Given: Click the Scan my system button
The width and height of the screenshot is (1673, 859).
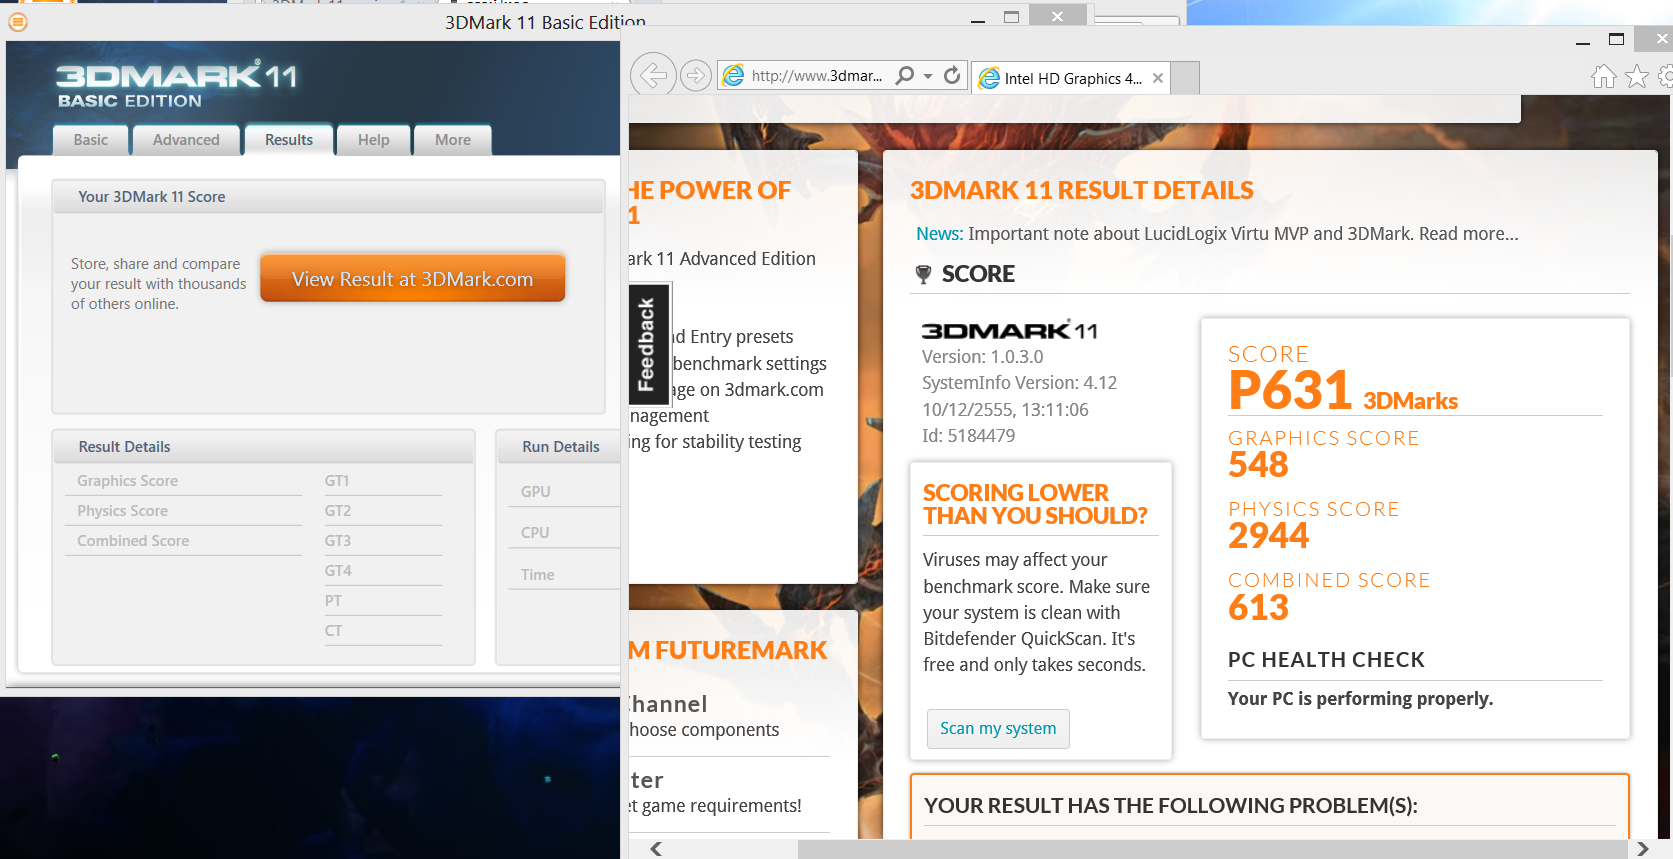Looking at the screenshot, I should [x=998, y=729].
